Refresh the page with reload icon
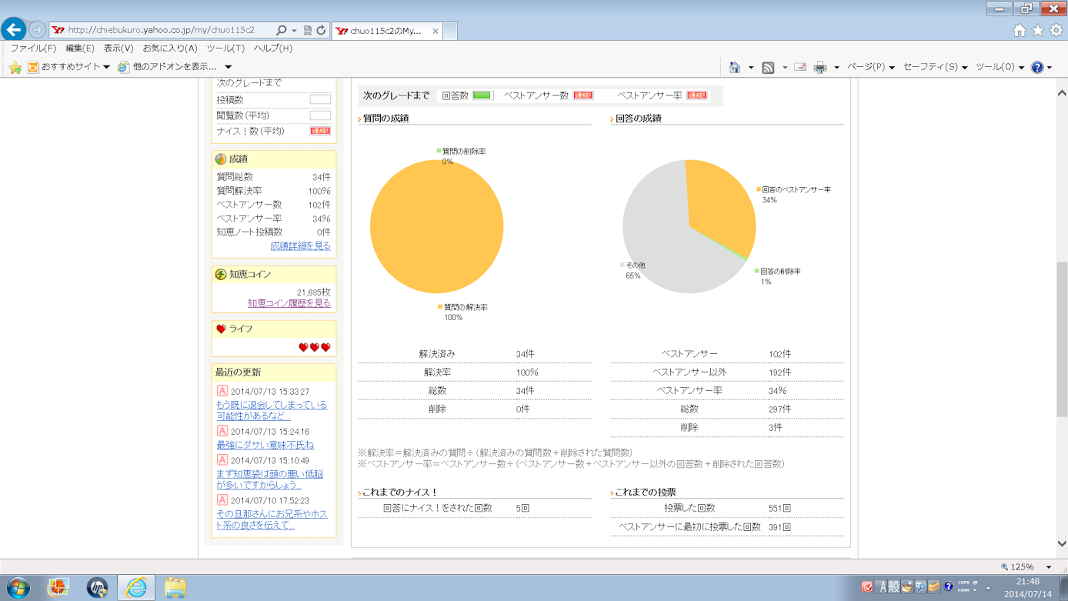This screenshot has width=1068, height=601. point(321,30)
